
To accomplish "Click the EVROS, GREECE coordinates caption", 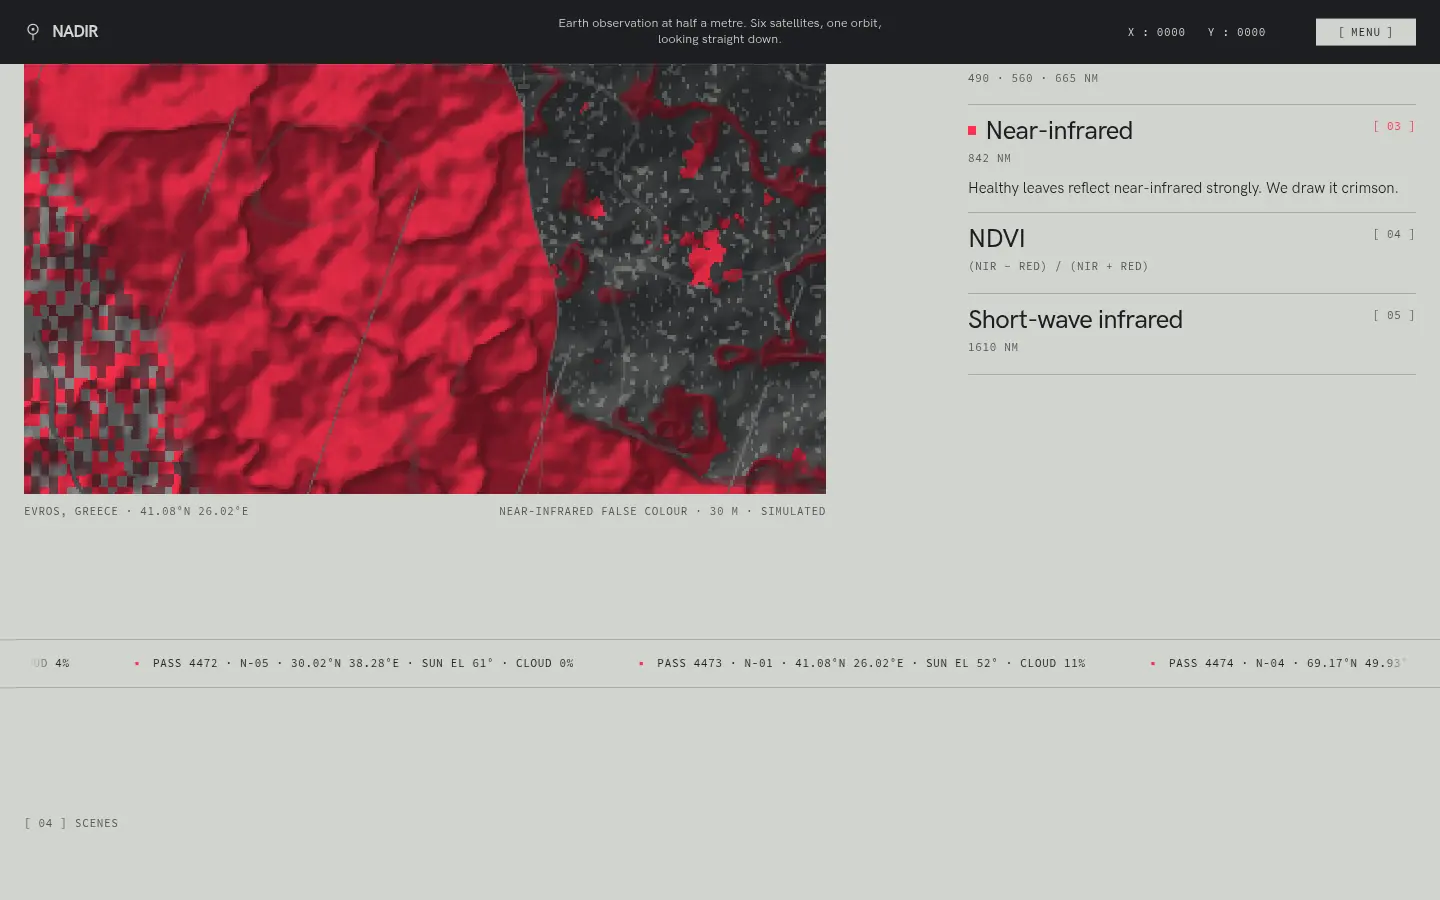I will [136, 511].
